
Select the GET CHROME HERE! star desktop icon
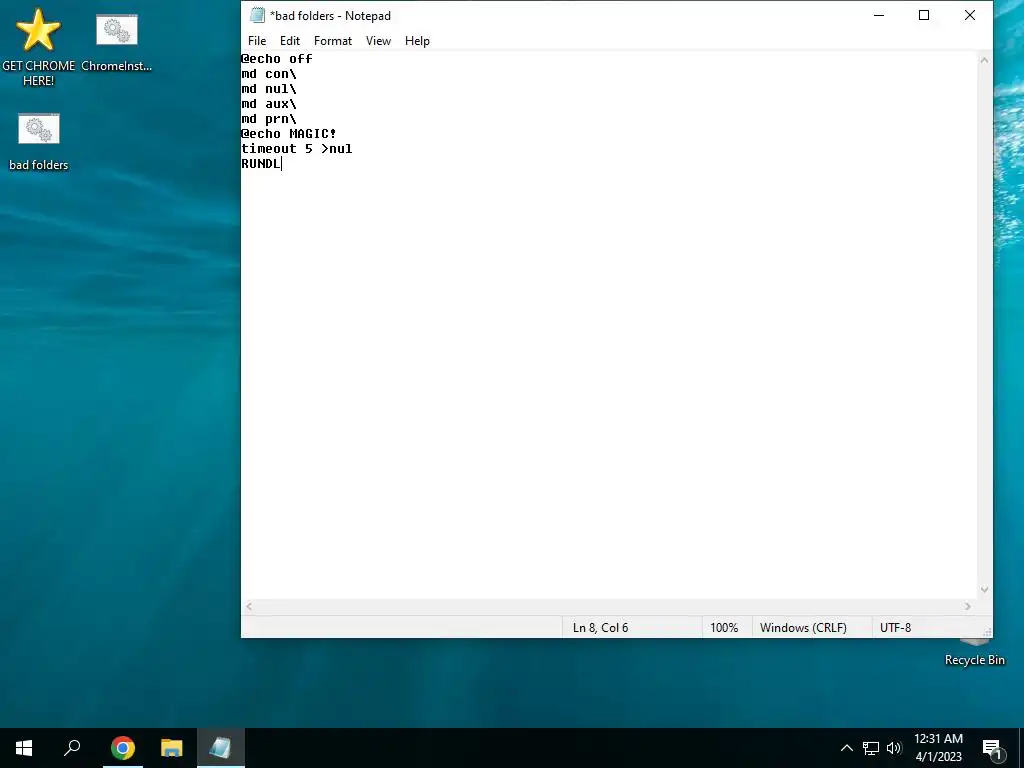point(38,47)
